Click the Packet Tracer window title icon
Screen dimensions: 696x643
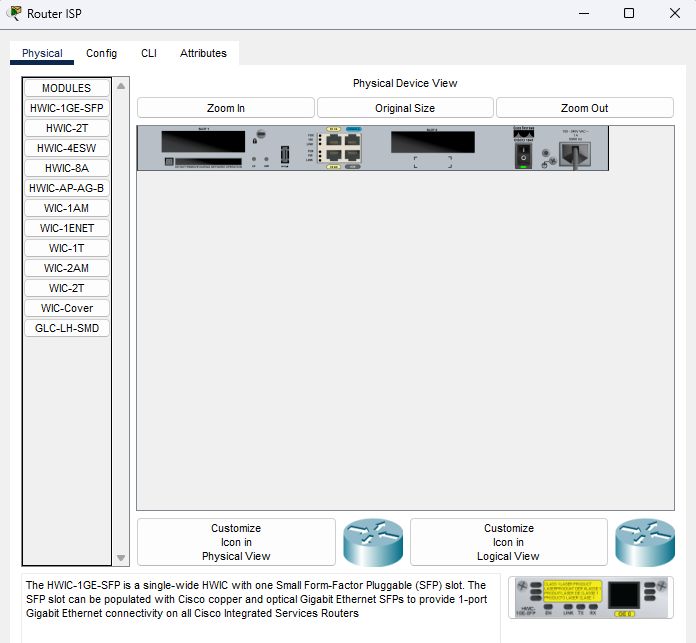coord(15,13)
